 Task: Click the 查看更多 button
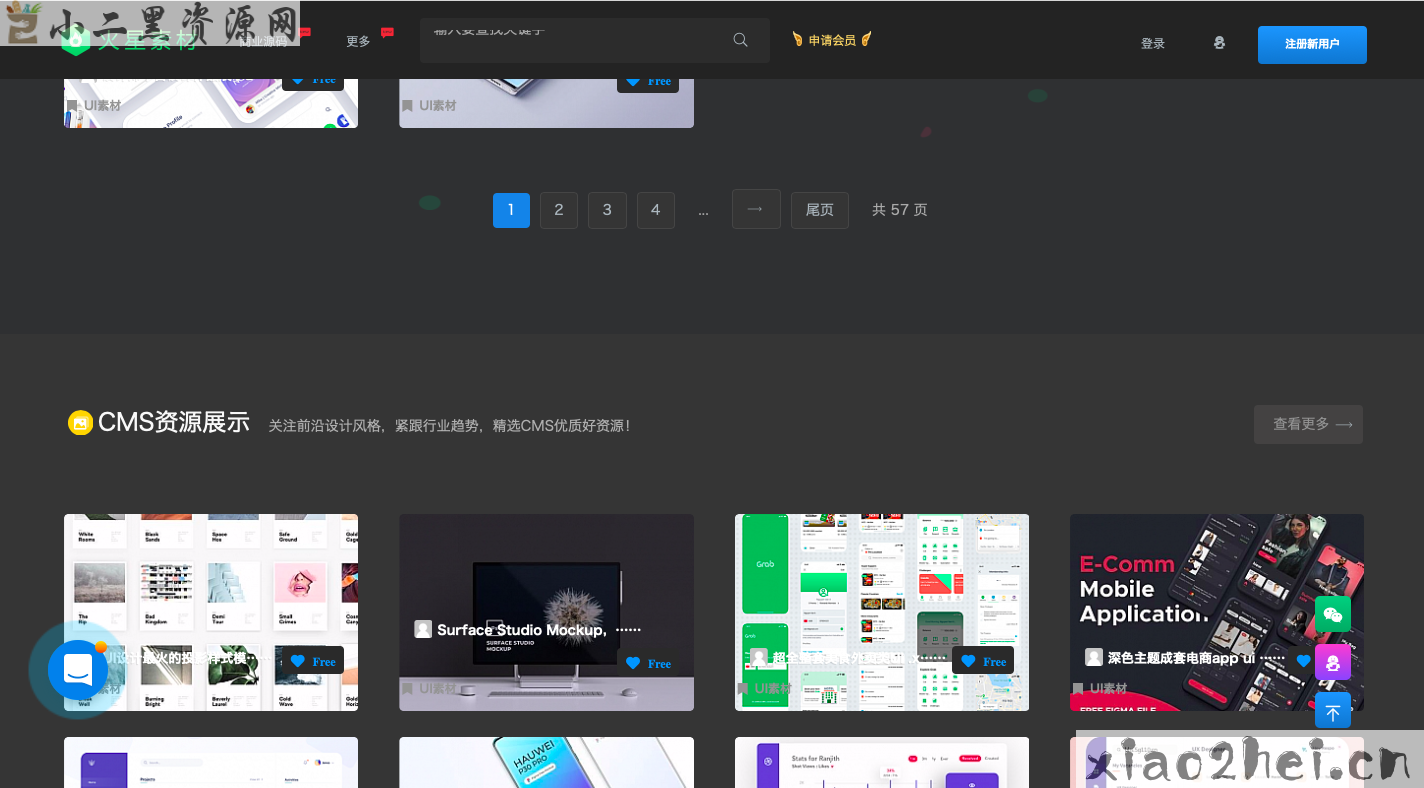[1308, 424]
